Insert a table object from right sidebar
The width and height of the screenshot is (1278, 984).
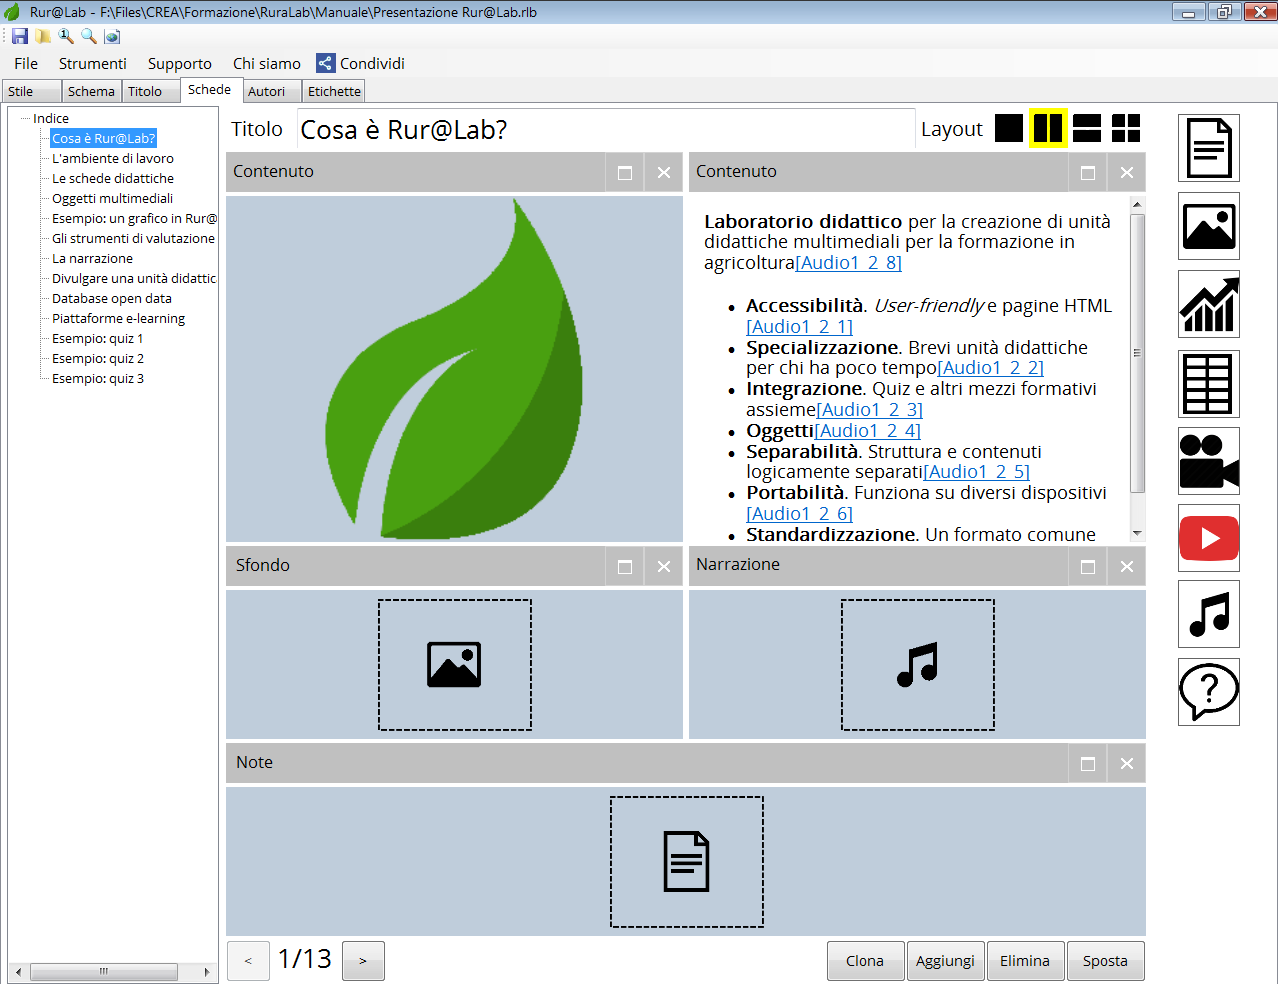pos(1209,383)
